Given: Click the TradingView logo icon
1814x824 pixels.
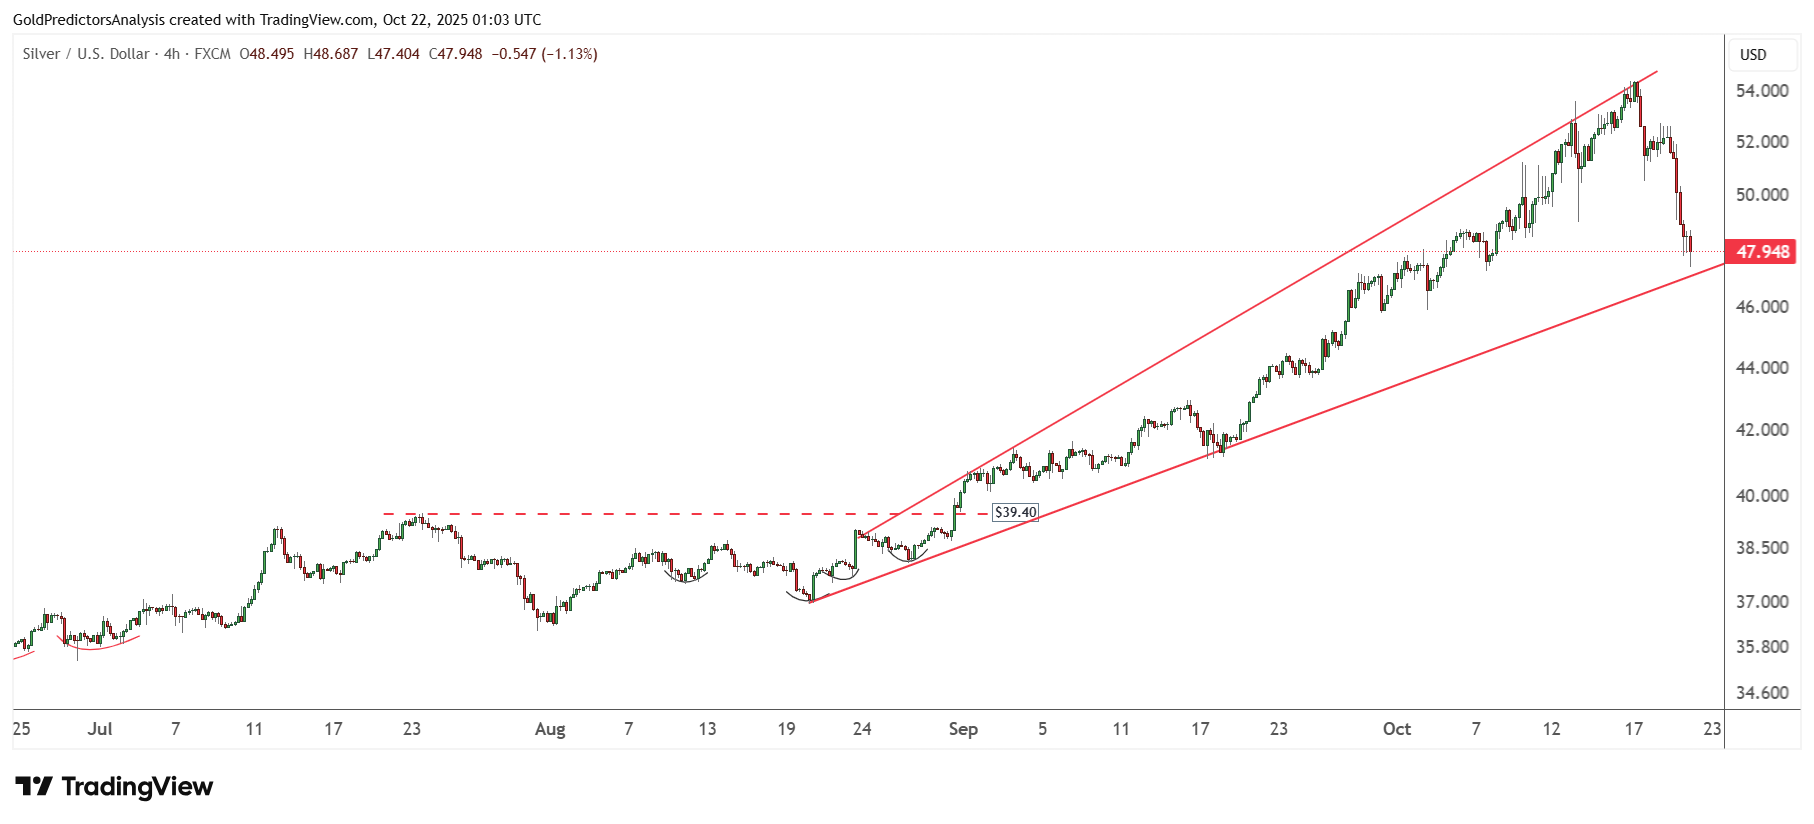Looking at the screenshot, I should (x=33, y=787).
